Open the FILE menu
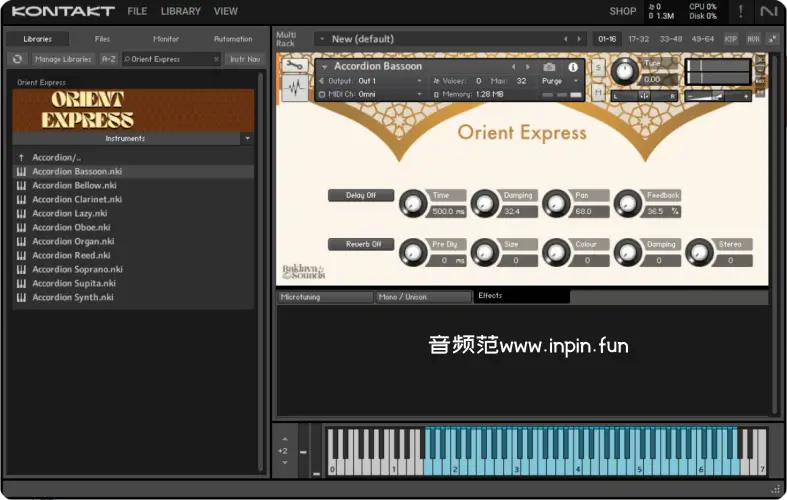This screenshot has width=787, height=500. [137, 12]
